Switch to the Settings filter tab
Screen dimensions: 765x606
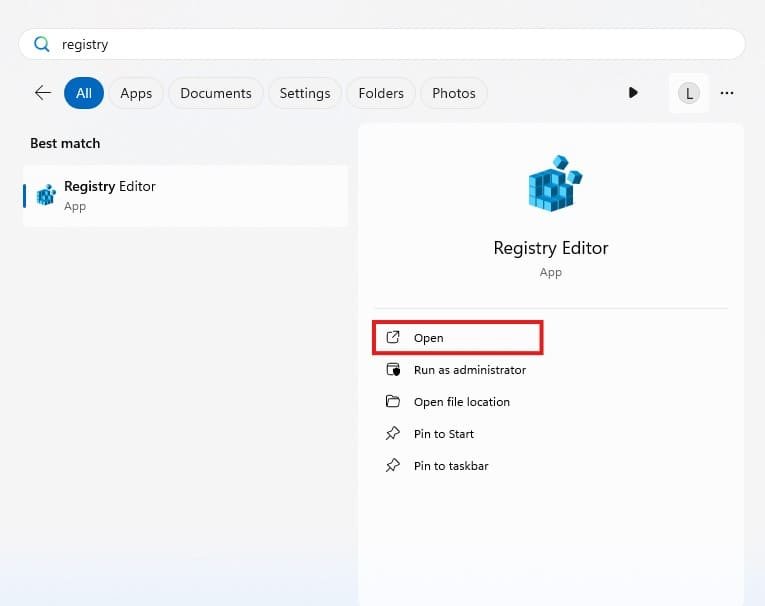point(305,93)
